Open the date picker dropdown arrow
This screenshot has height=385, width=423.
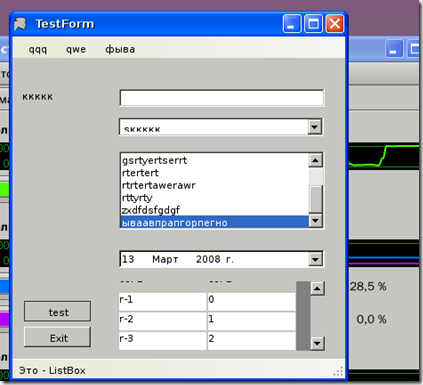coord(315,259)
